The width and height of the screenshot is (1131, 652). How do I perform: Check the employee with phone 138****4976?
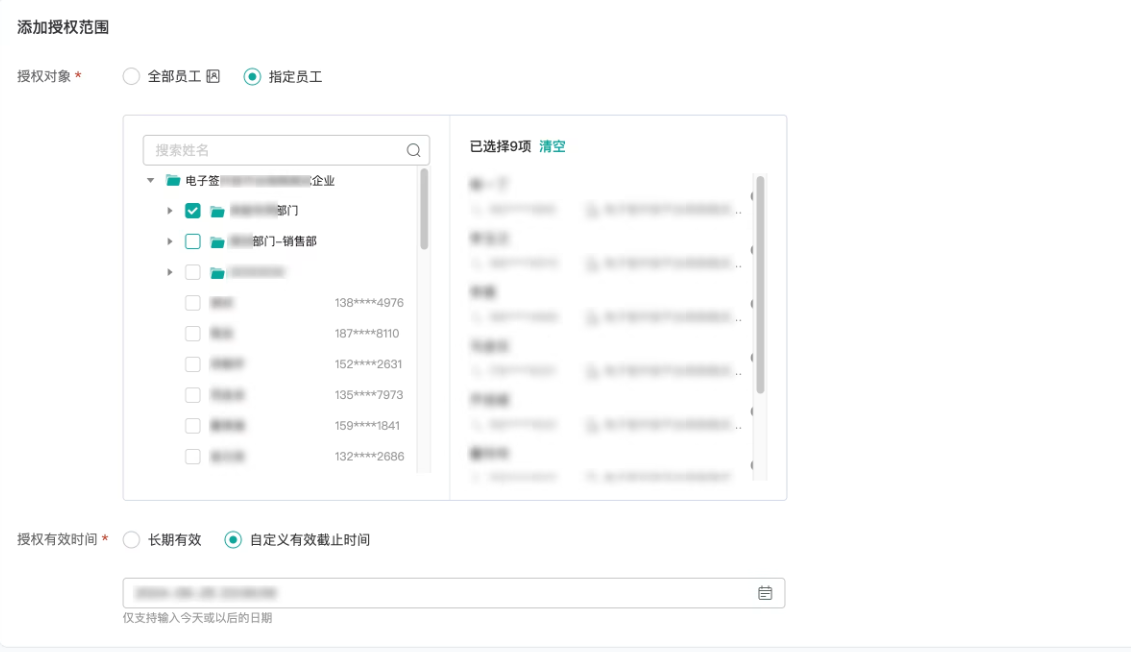(x=193, y=303)
